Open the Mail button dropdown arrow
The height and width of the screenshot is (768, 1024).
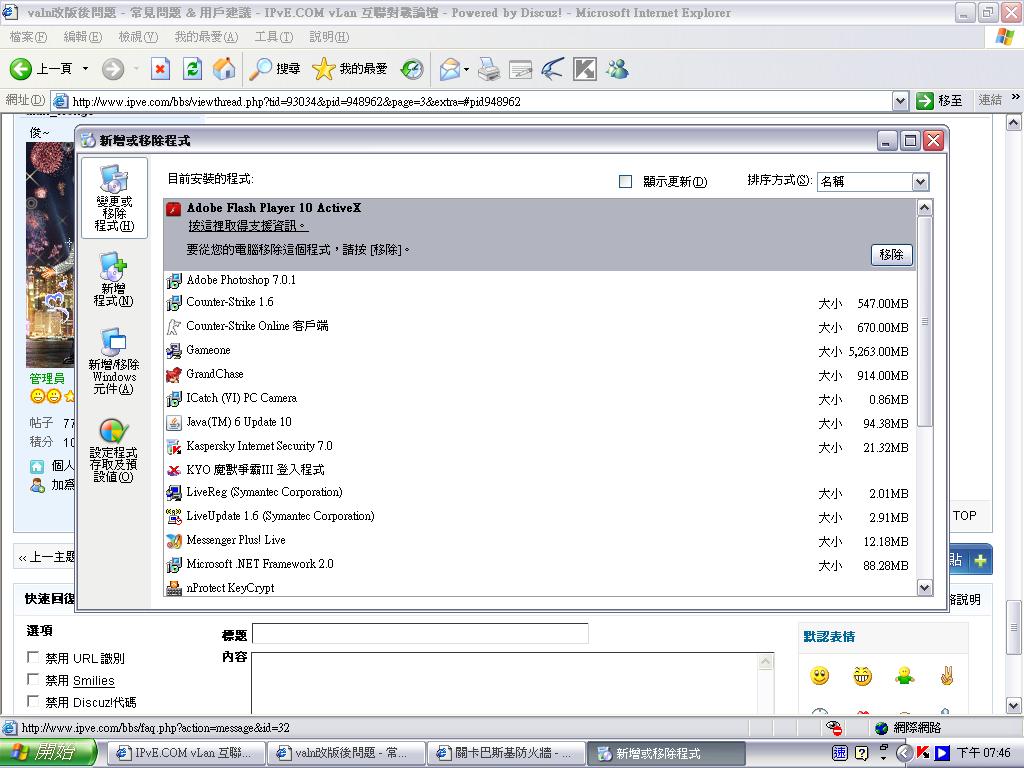tap(466, 69)
